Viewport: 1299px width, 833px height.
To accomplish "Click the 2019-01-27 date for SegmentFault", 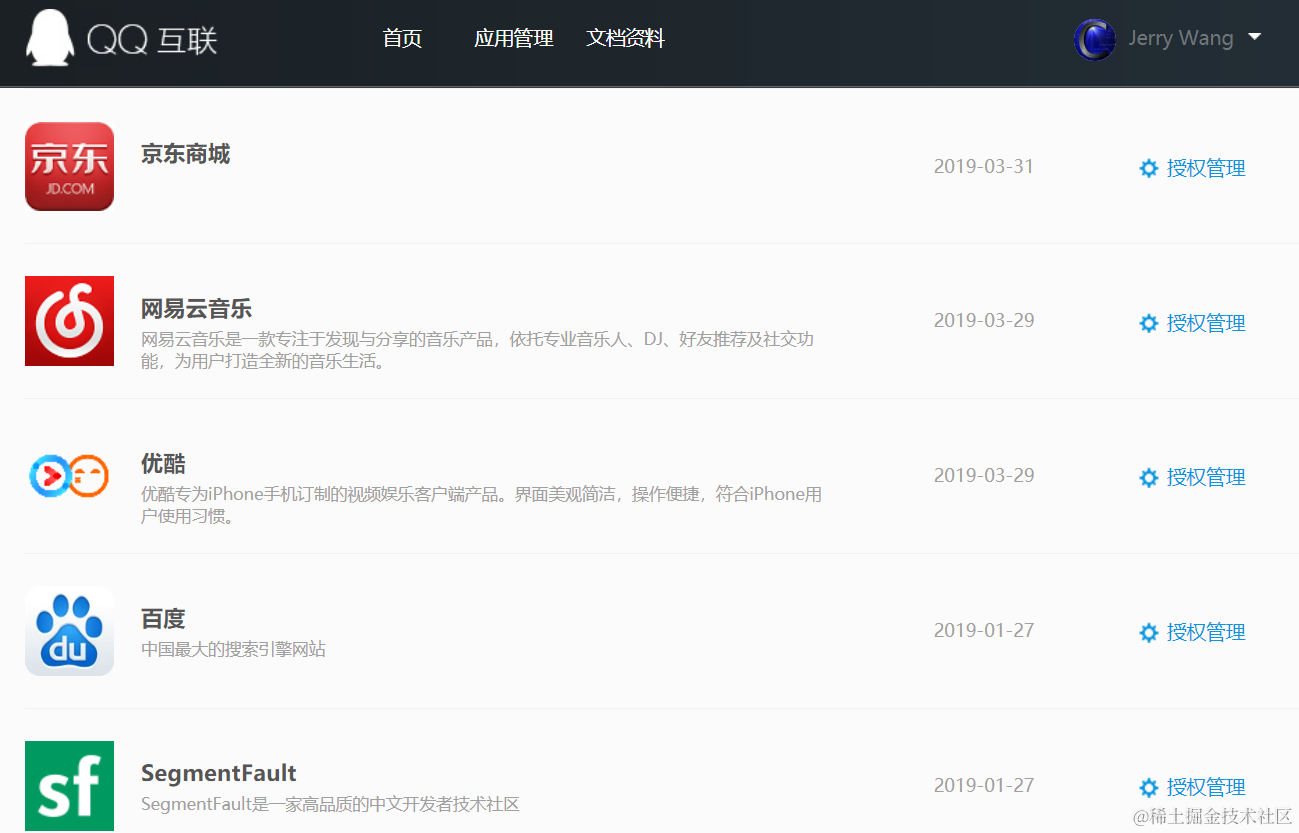I will [x=984, y=785].
